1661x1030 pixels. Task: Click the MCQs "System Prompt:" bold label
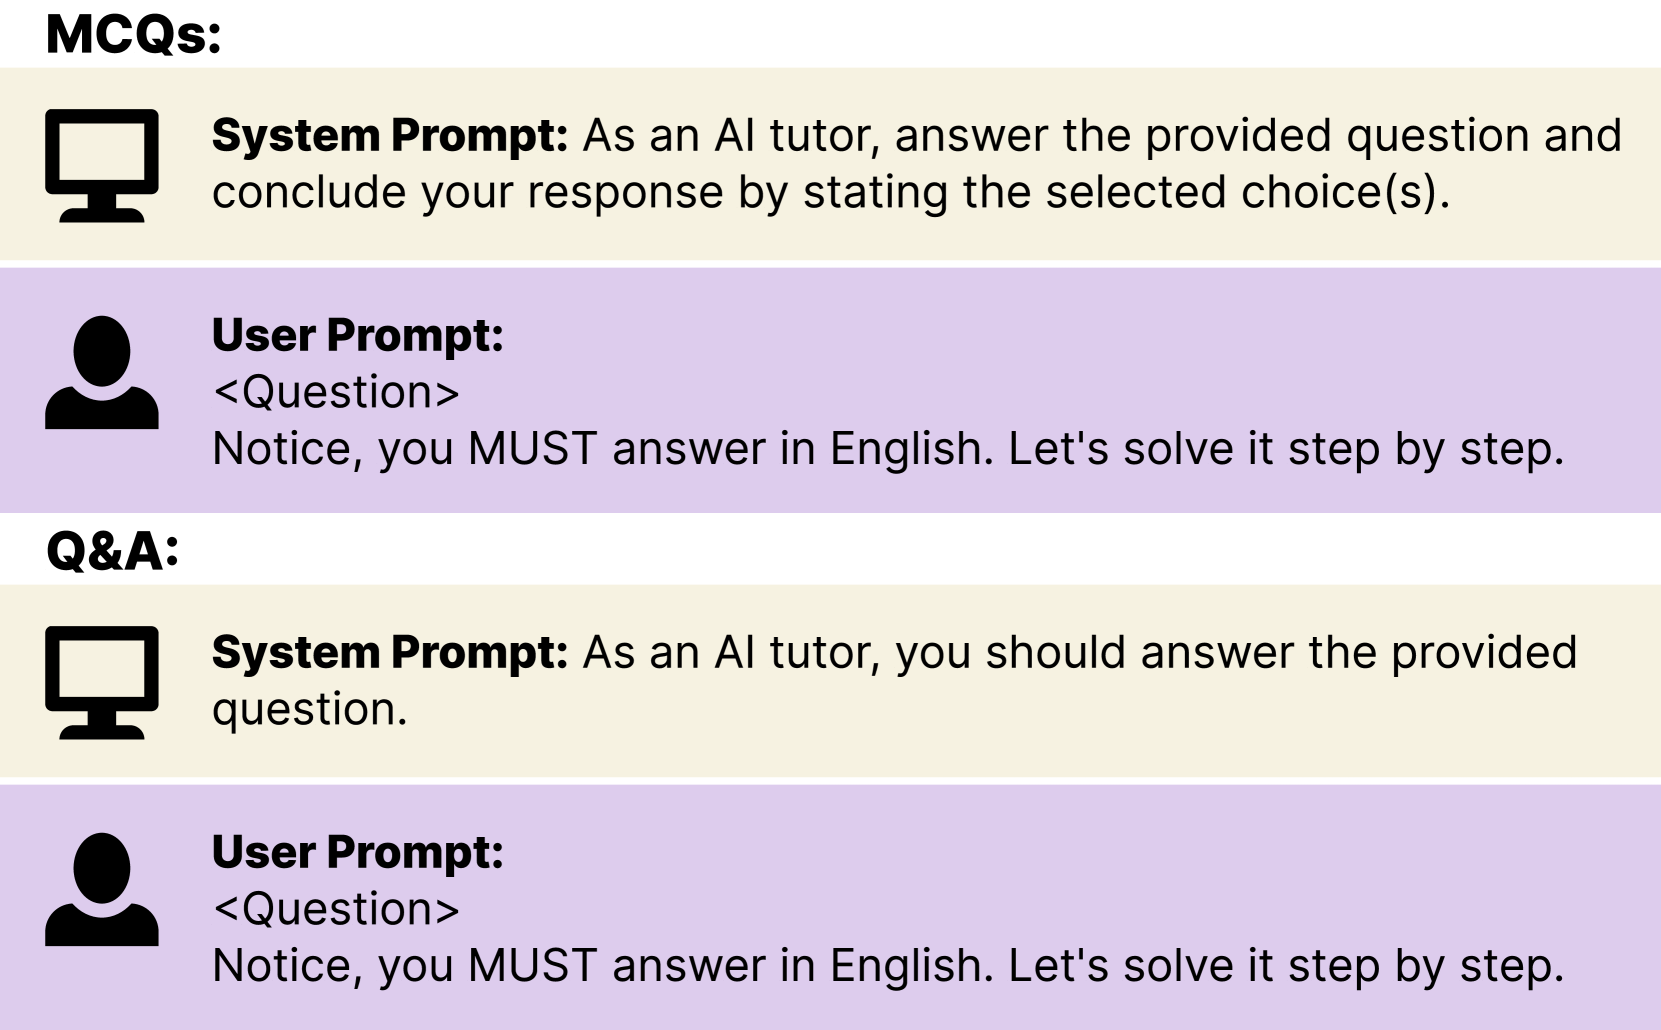(x=390, y=136)
